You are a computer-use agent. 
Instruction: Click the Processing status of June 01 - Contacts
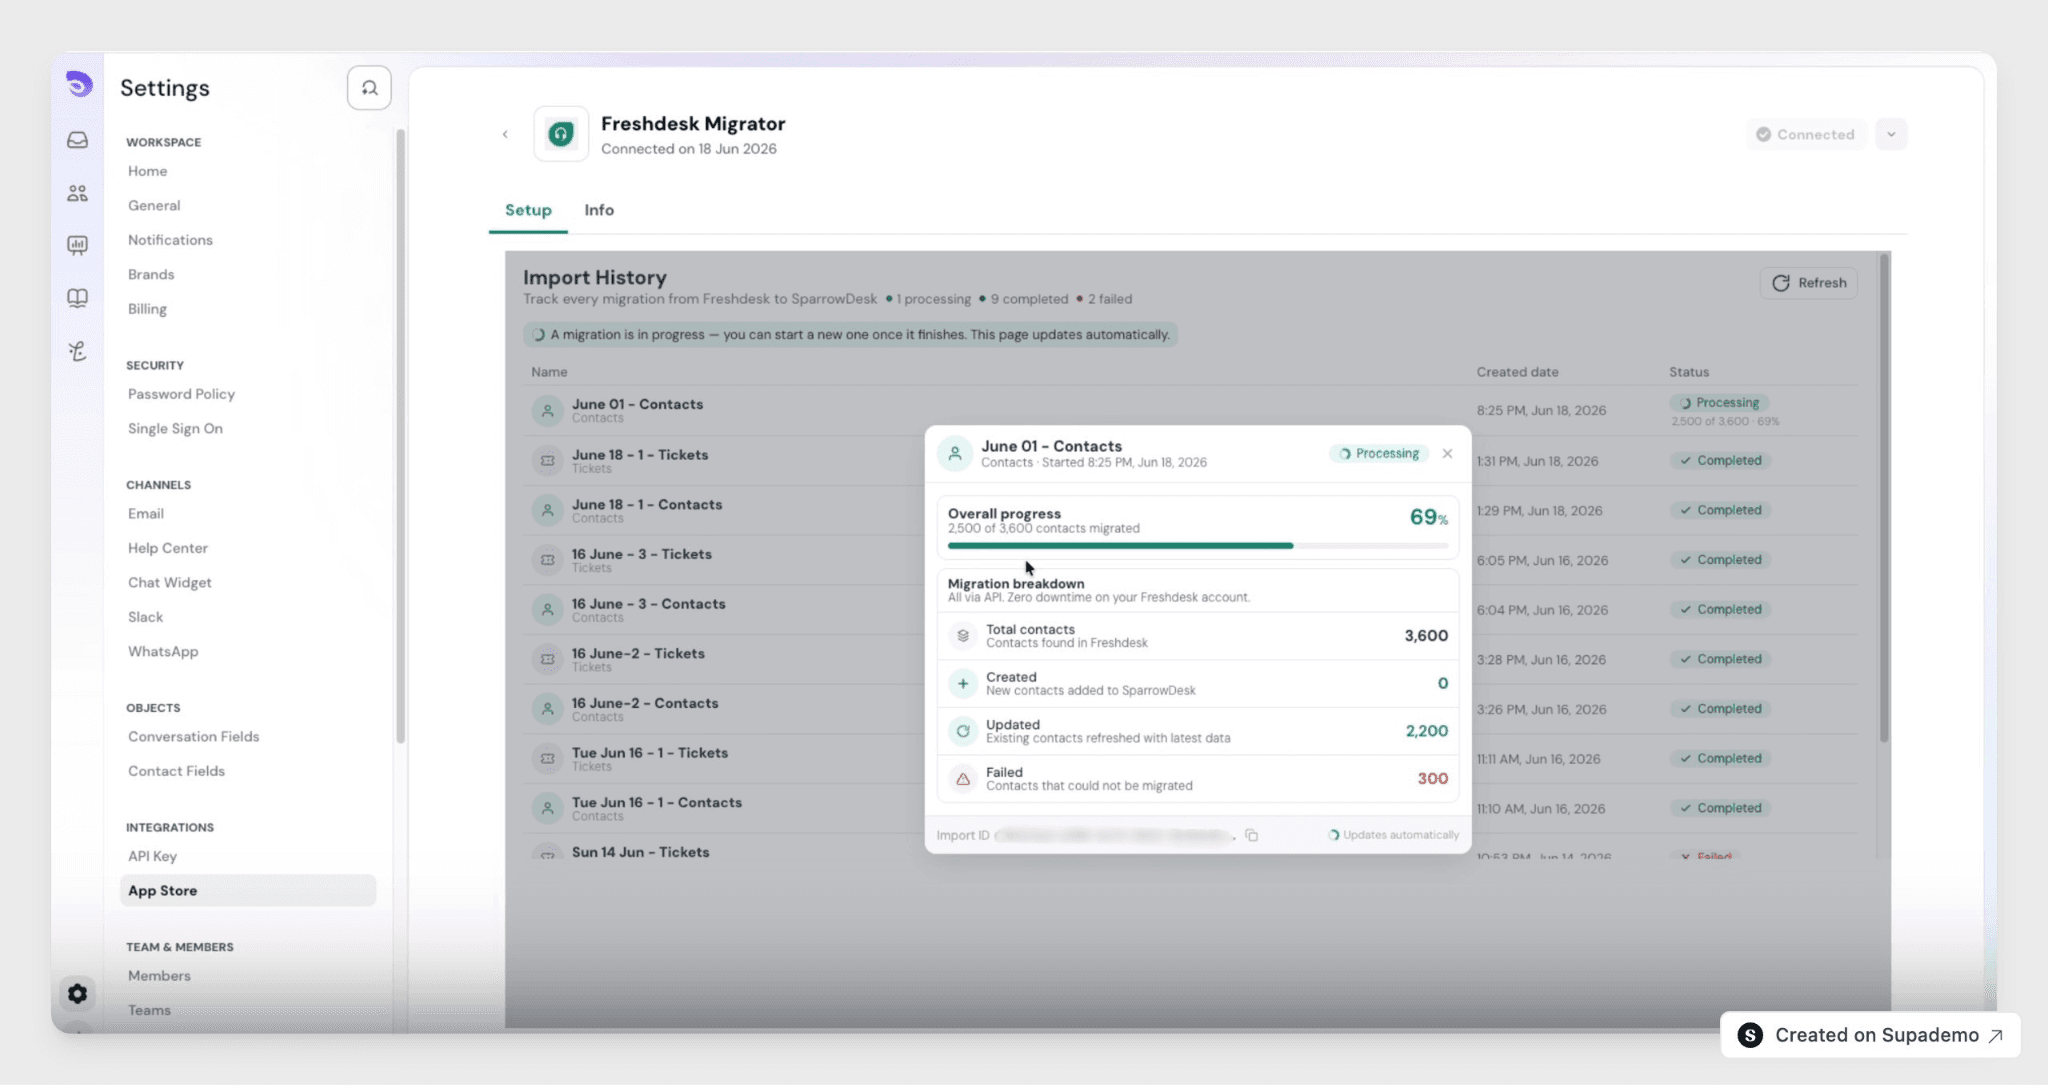pos(1718,403)
